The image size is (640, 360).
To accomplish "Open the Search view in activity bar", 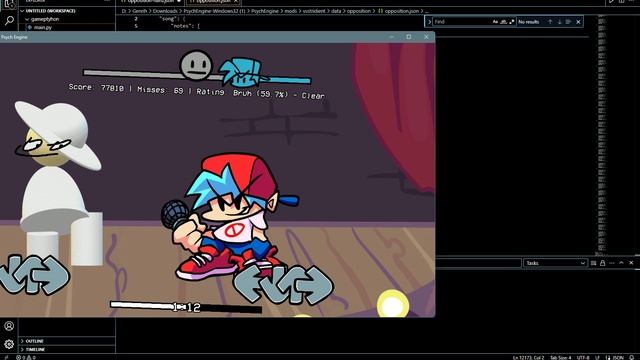I will point(9,20).
